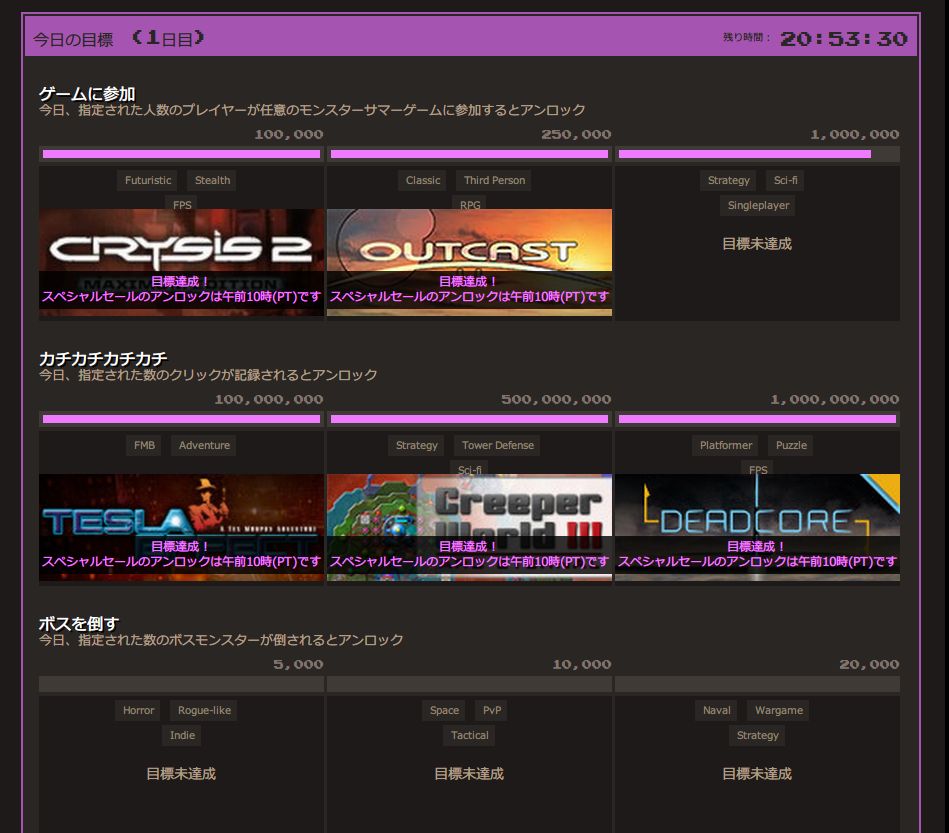Select the Tower Defense tag
Viewport: 949px width, 833px height.
point(497,446)
